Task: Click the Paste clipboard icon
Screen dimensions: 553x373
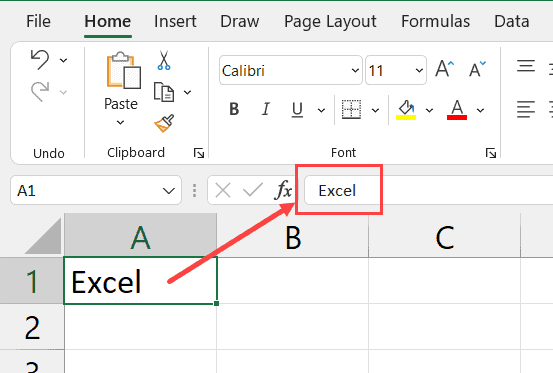Action: coord(123,71)
